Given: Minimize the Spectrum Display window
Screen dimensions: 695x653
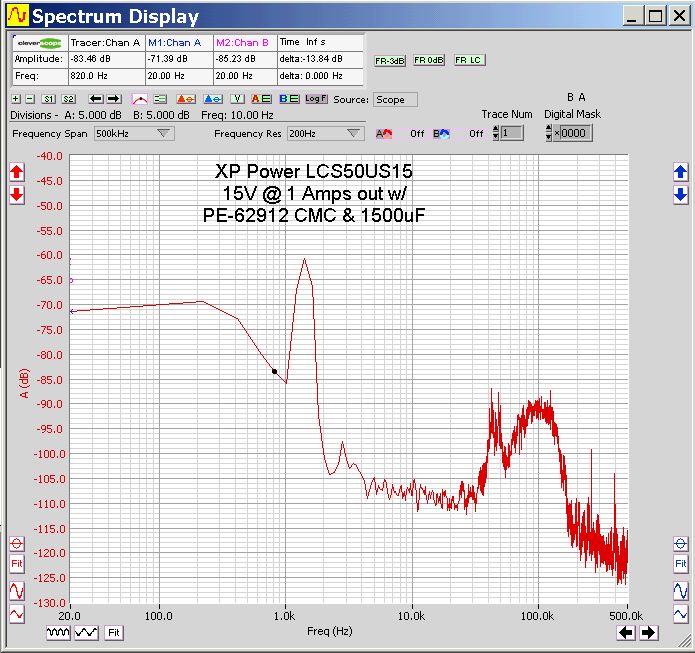Looking at the screenshot, I should [633, 16].
